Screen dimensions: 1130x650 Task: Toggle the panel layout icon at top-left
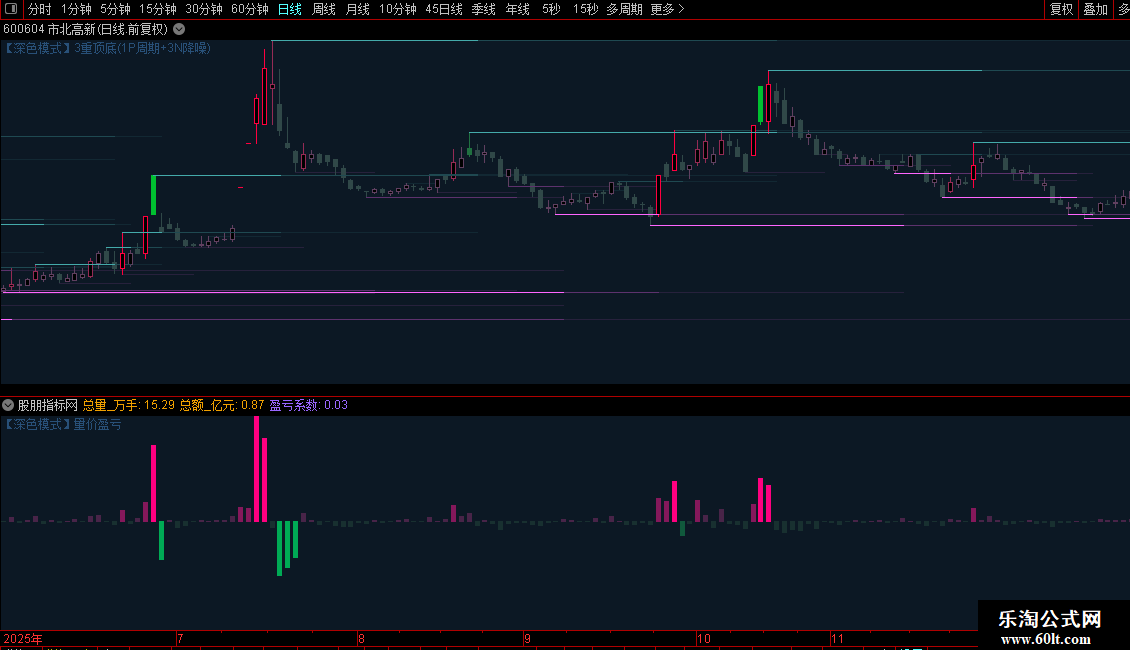tap(11, 9)
